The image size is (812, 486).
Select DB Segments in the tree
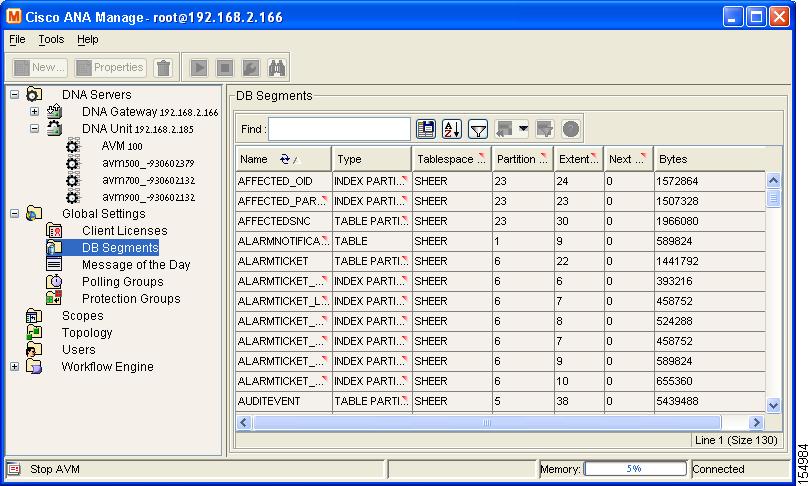120,248
